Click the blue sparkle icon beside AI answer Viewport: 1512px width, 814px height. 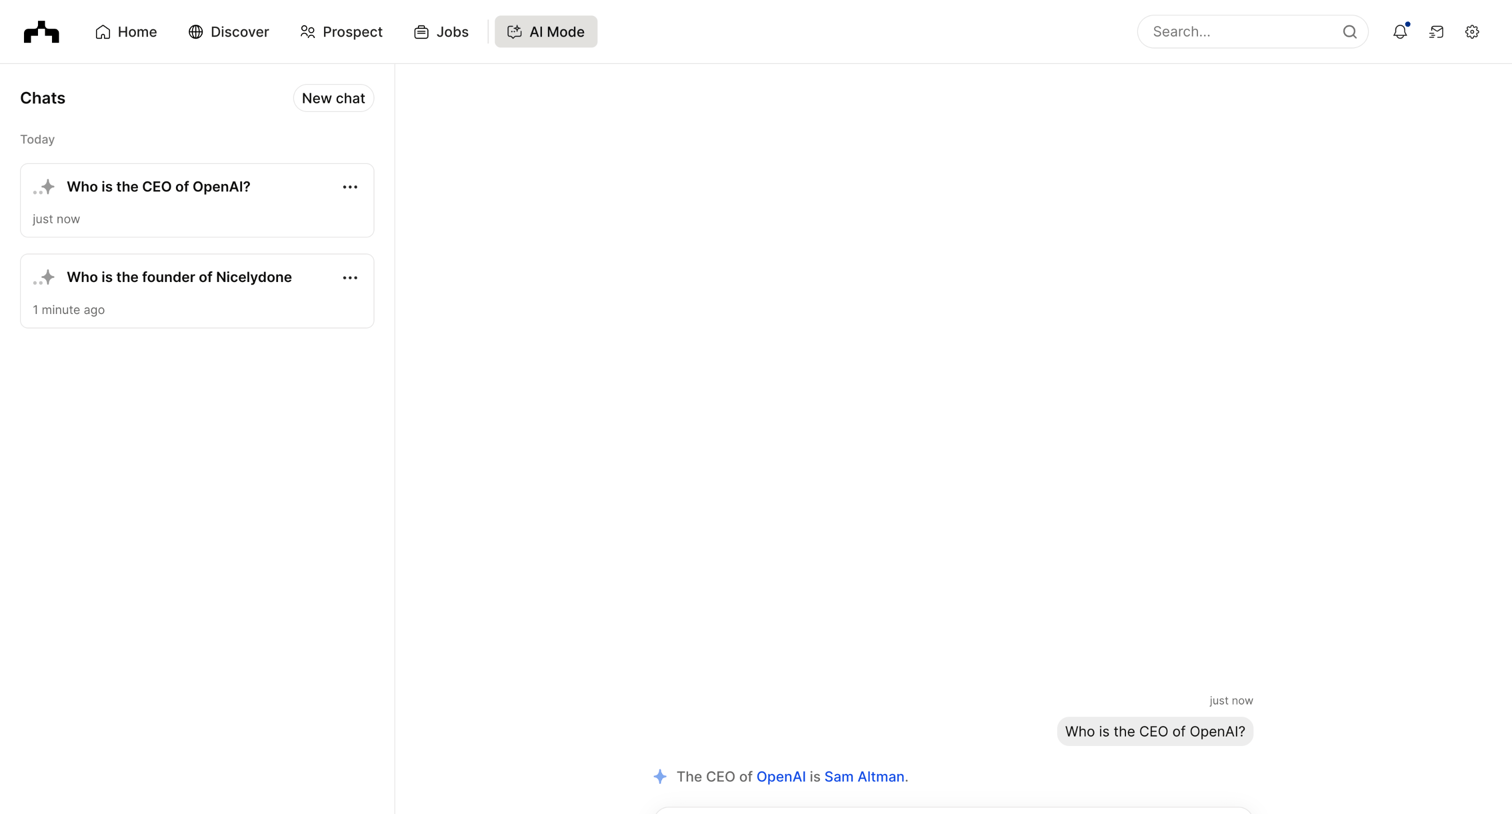click(x=660, y=777)
